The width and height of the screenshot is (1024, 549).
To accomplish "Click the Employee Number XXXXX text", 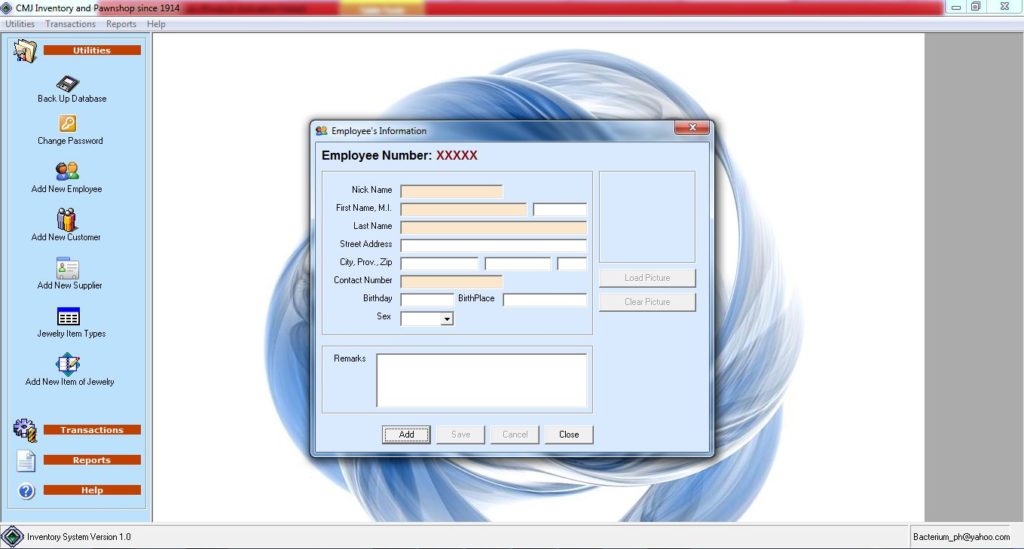I will pyautogui.click(x=400, y=155).
